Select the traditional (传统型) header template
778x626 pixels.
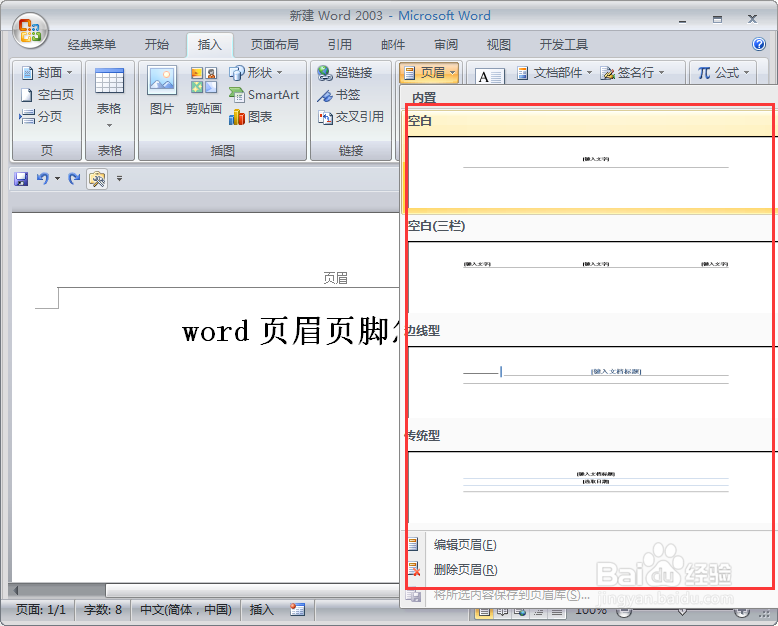click(x=589, y=477)
